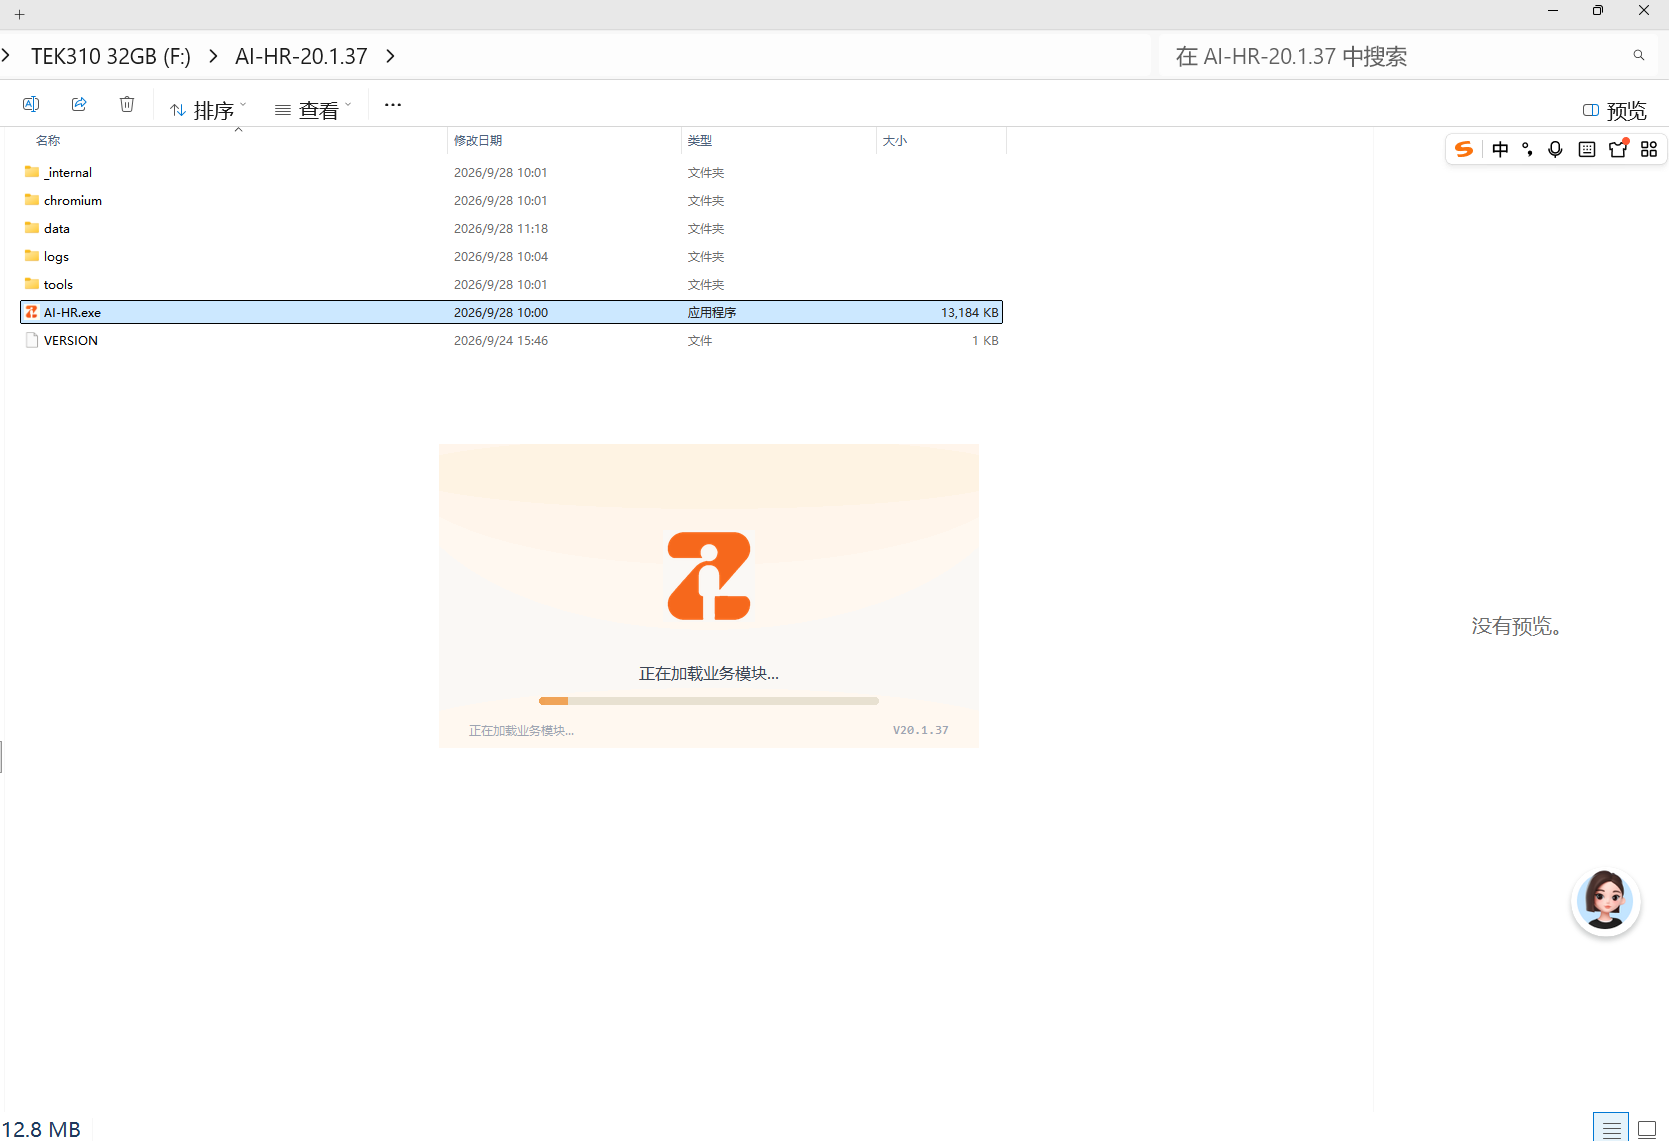
Task: Select the logs folder
Action: click(511, 256)
